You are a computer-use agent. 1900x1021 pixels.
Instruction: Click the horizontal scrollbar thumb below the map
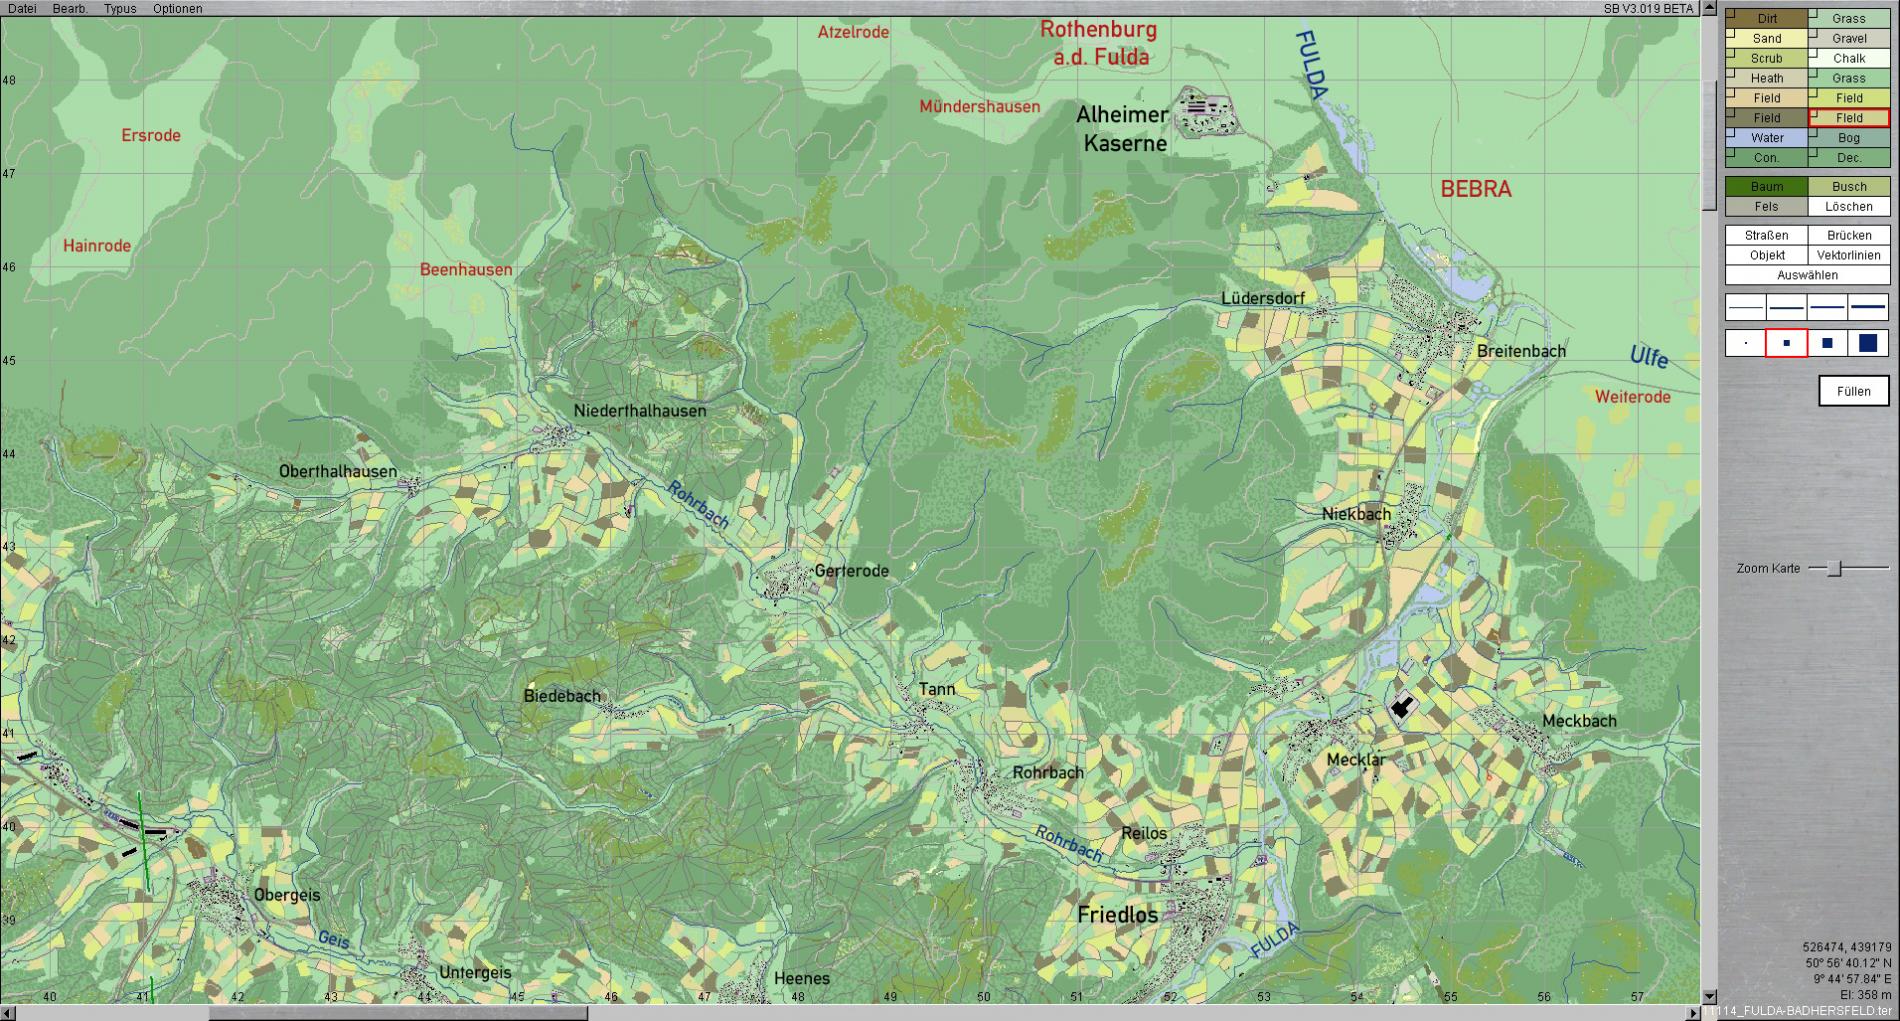pos(397,1013)
